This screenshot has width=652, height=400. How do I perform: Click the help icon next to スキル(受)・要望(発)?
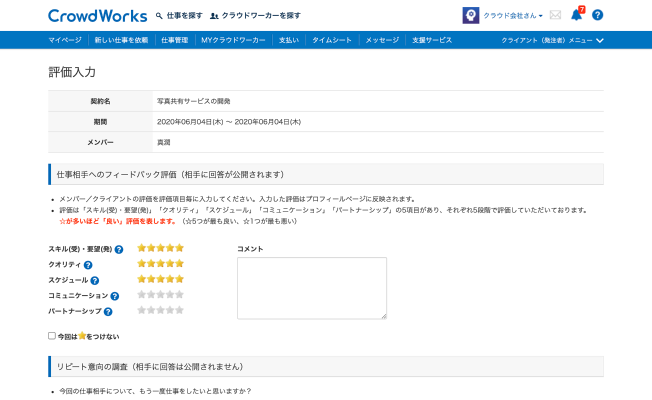coord(119,249)
